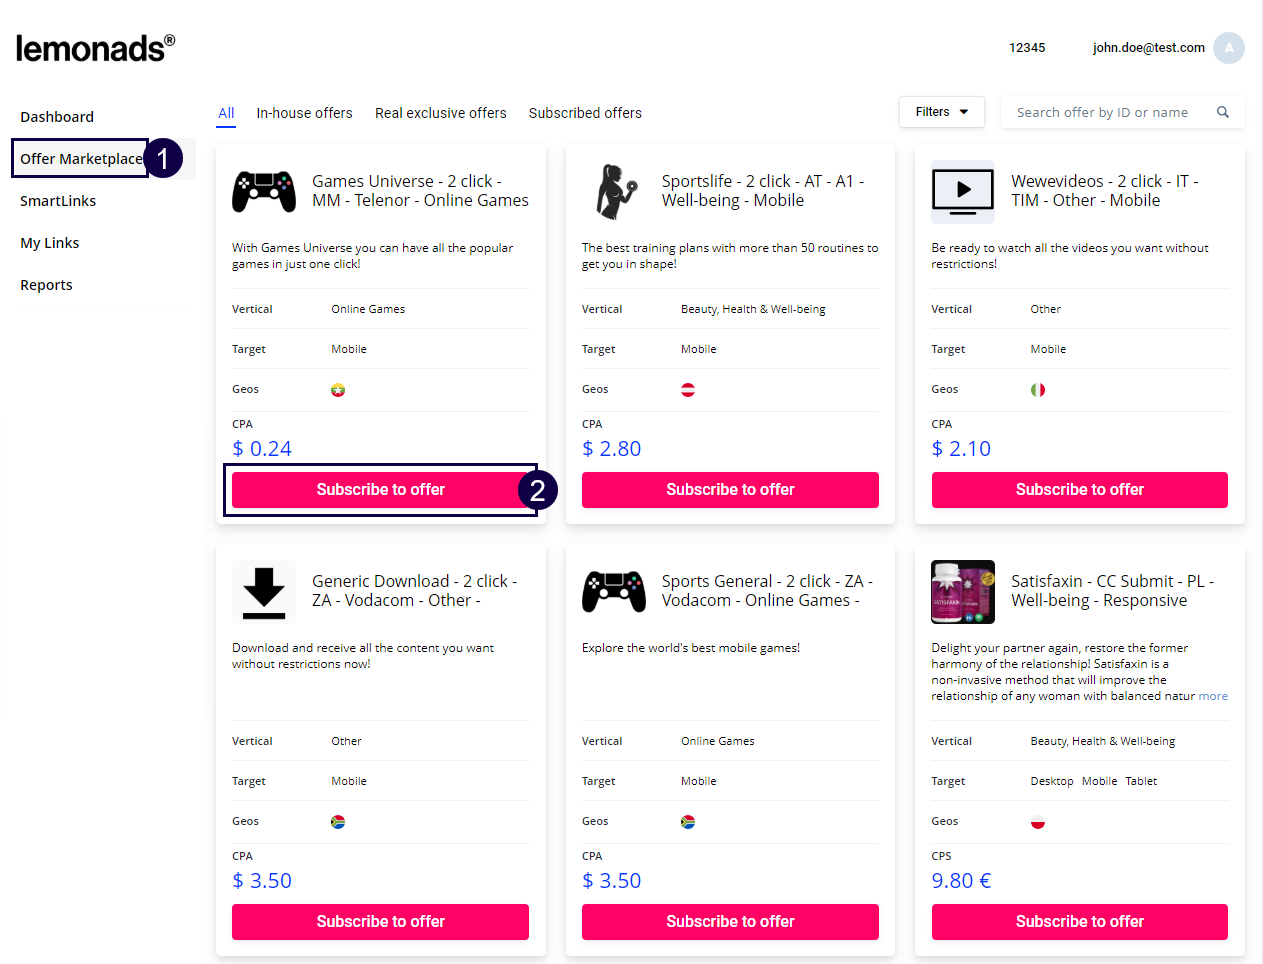Click the Generic Download arrow icon

pos(264,591)
